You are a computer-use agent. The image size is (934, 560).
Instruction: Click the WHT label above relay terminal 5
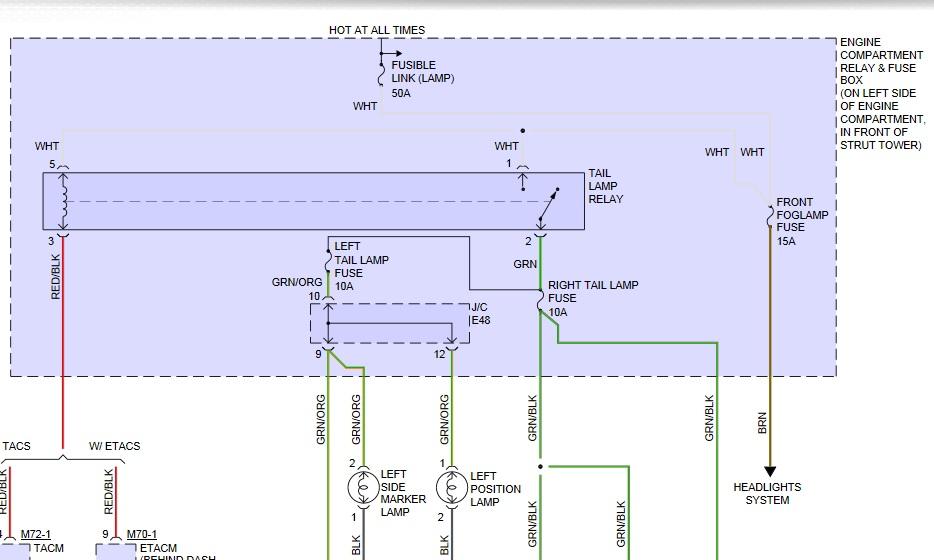(46, 146)
